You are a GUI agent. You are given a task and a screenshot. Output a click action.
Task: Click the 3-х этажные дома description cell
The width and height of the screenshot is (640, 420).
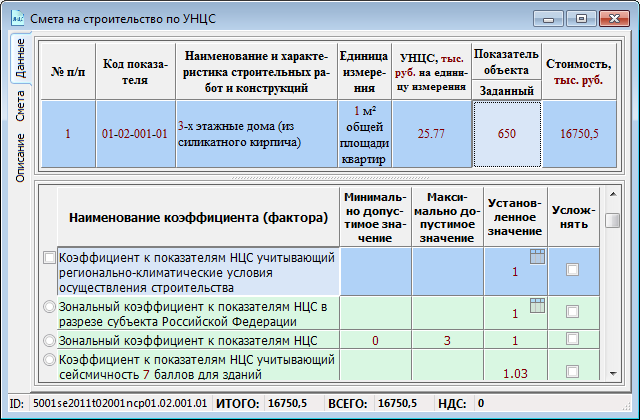click(257, 134)
